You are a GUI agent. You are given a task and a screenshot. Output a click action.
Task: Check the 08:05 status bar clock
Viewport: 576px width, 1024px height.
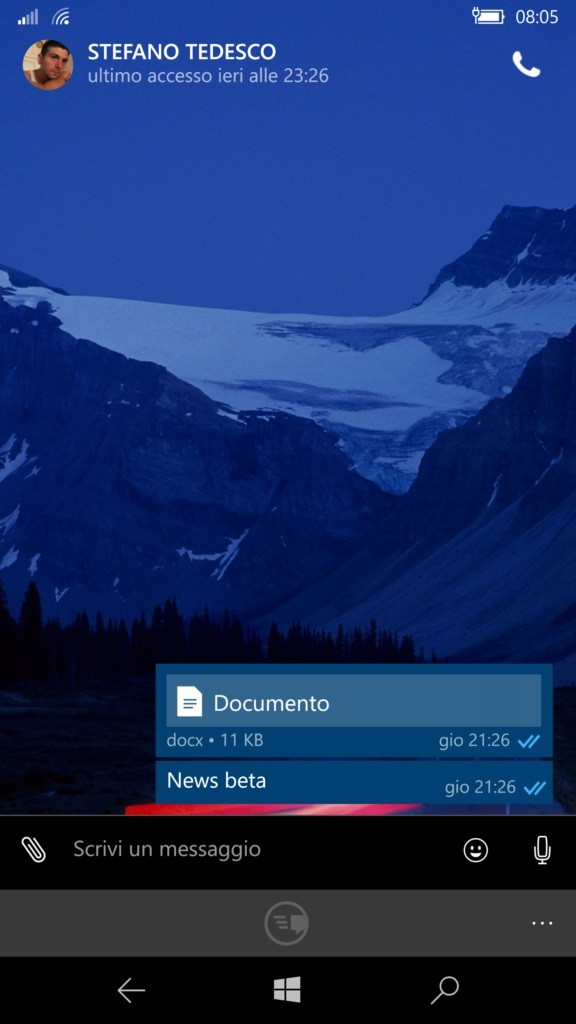pos(537,17)
